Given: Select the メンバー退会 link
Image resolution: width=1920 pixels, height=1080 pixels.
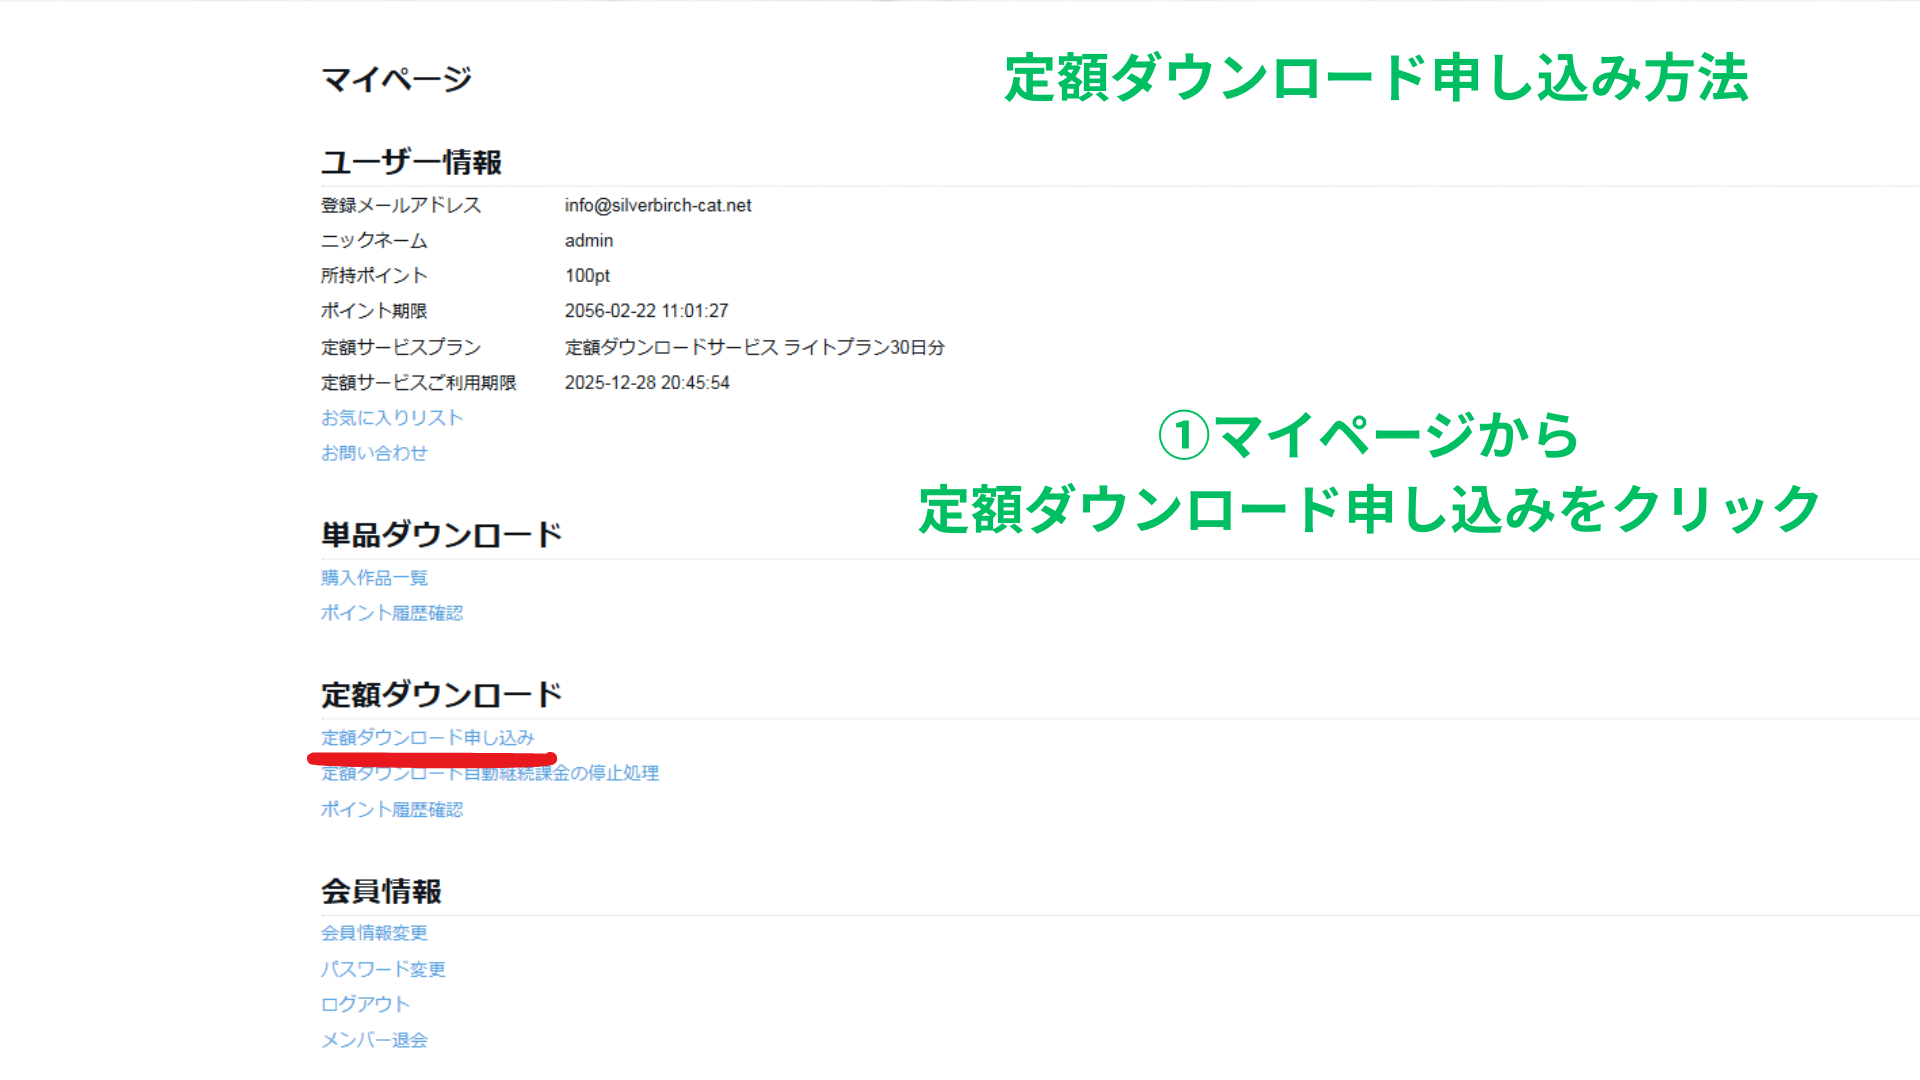Looking at the screenshot, I should point(373,1040).
